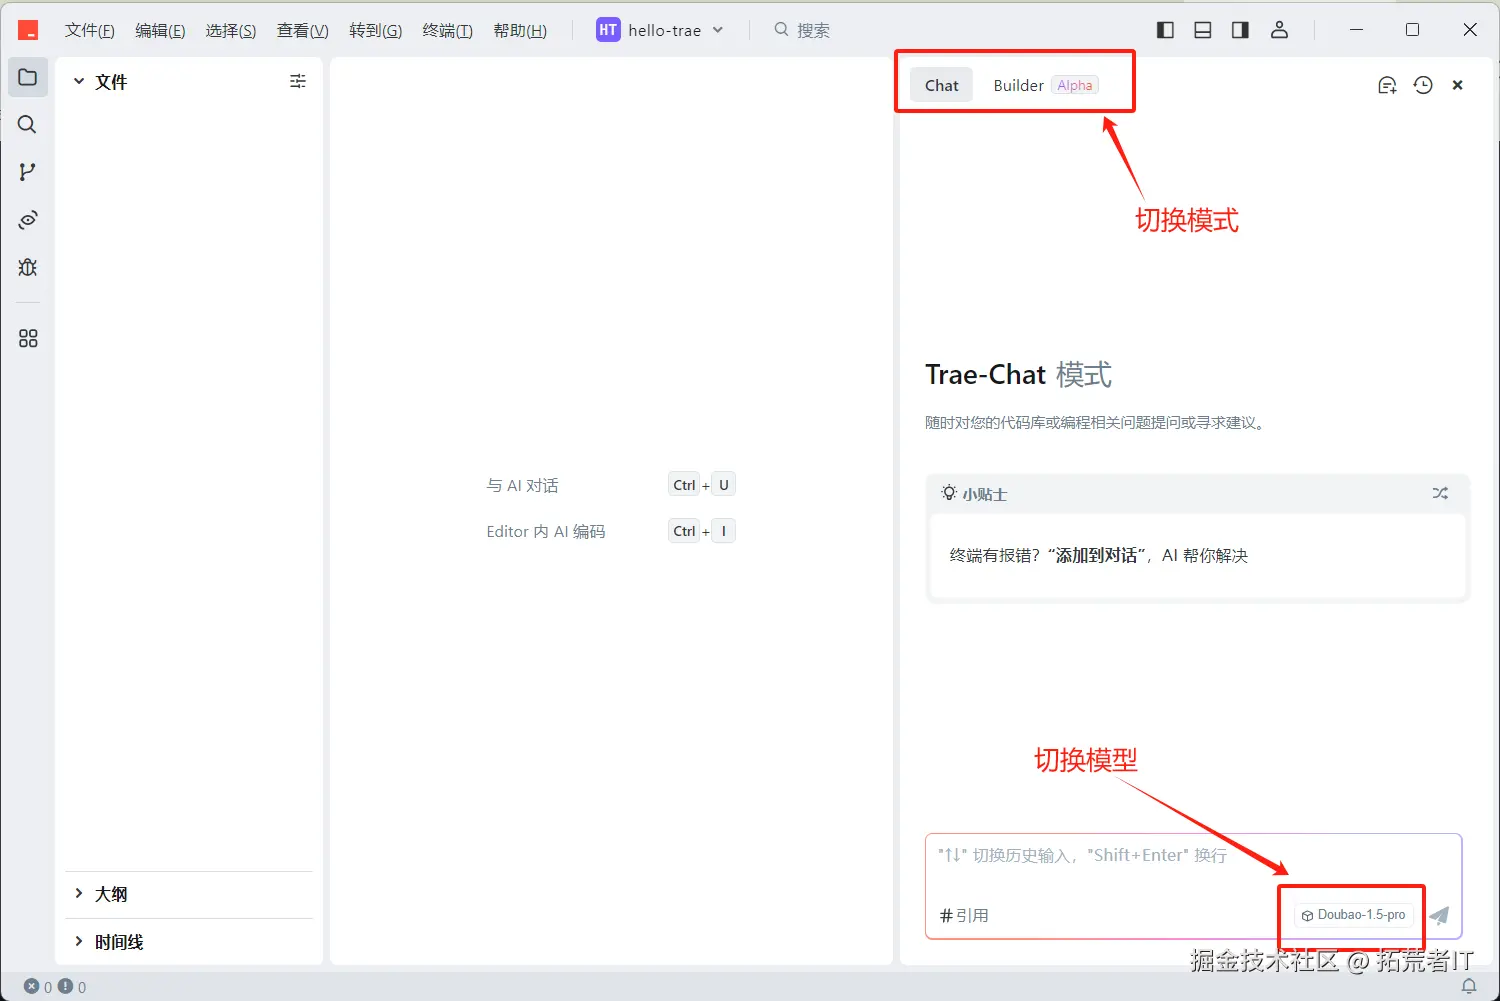The width and height of the screenshot is (1500, 1001).
Task: Send the message with paper plane icon
Action: [x=1440, y=915]
